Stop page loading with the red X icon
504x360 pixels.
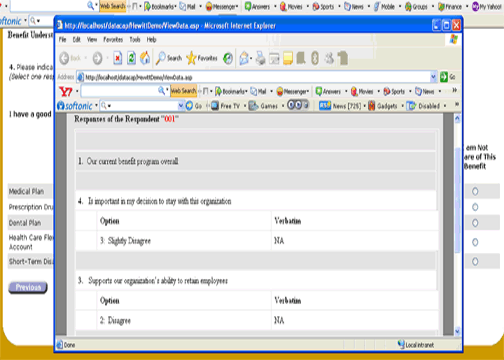click(x=117, y=59)
